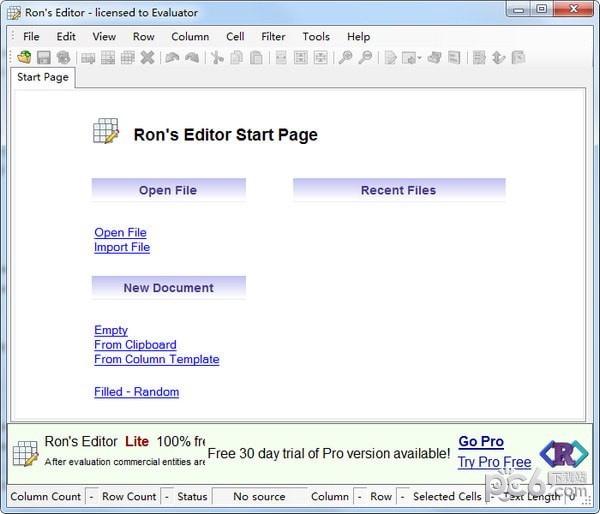Click the 'No source' status field

[x=259, y=497]
